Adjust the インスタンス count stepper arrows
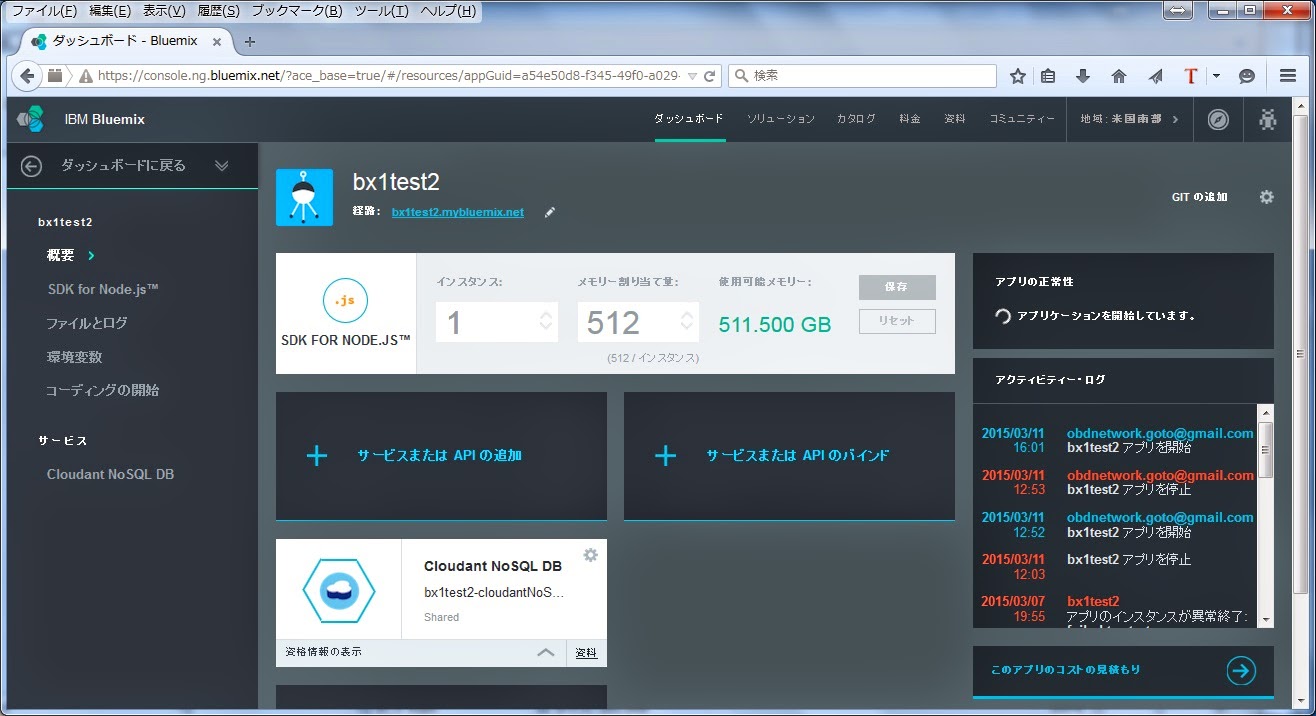Viewport: 1316px width, 716px height. (x=545, y=322)
